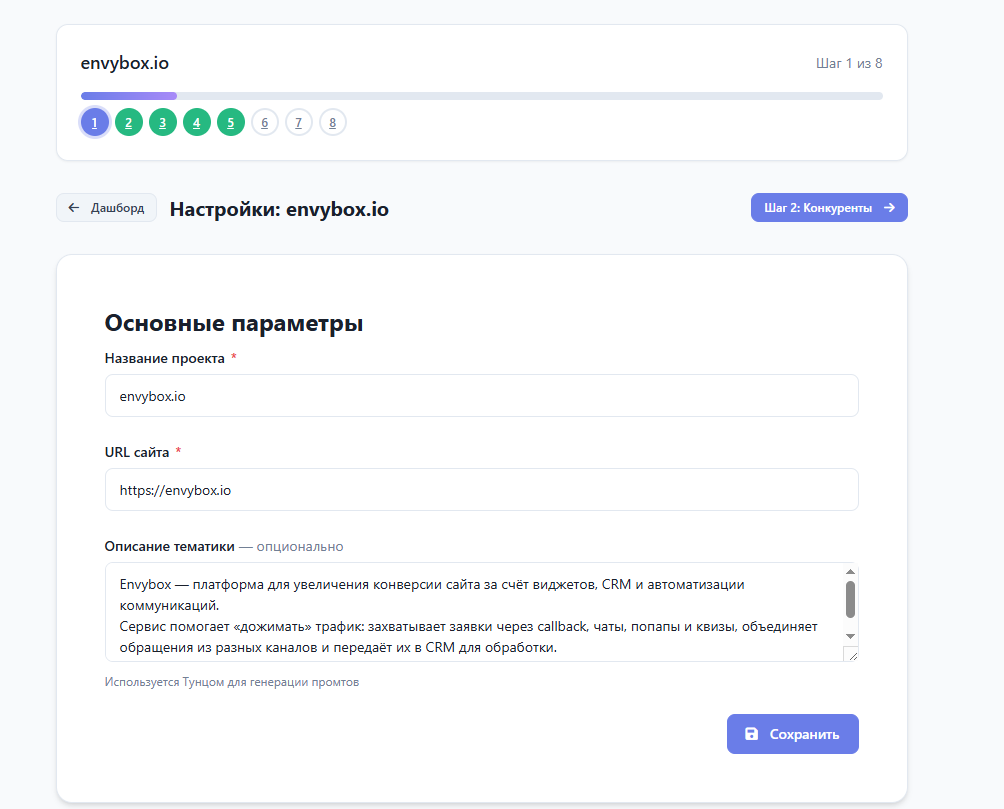This screenshot has width=1004, height=809.
Task: Open step 6 circle
Action: pos(264,123)
